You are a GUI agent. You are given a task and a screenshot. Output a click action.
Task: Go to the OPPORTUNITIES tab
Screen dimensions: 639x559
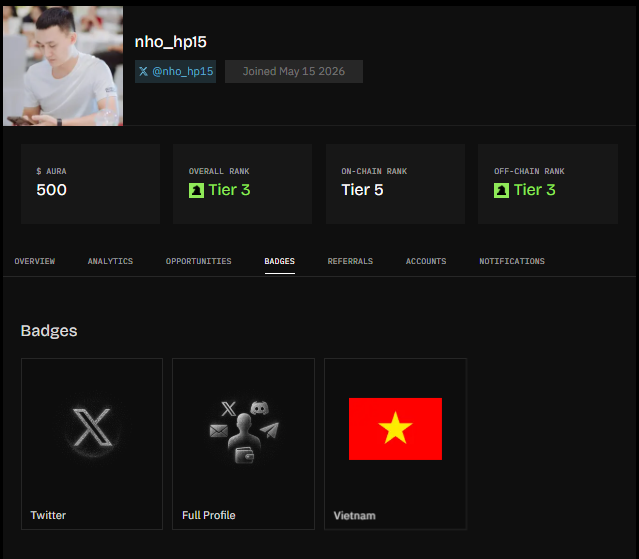[198, 261]
